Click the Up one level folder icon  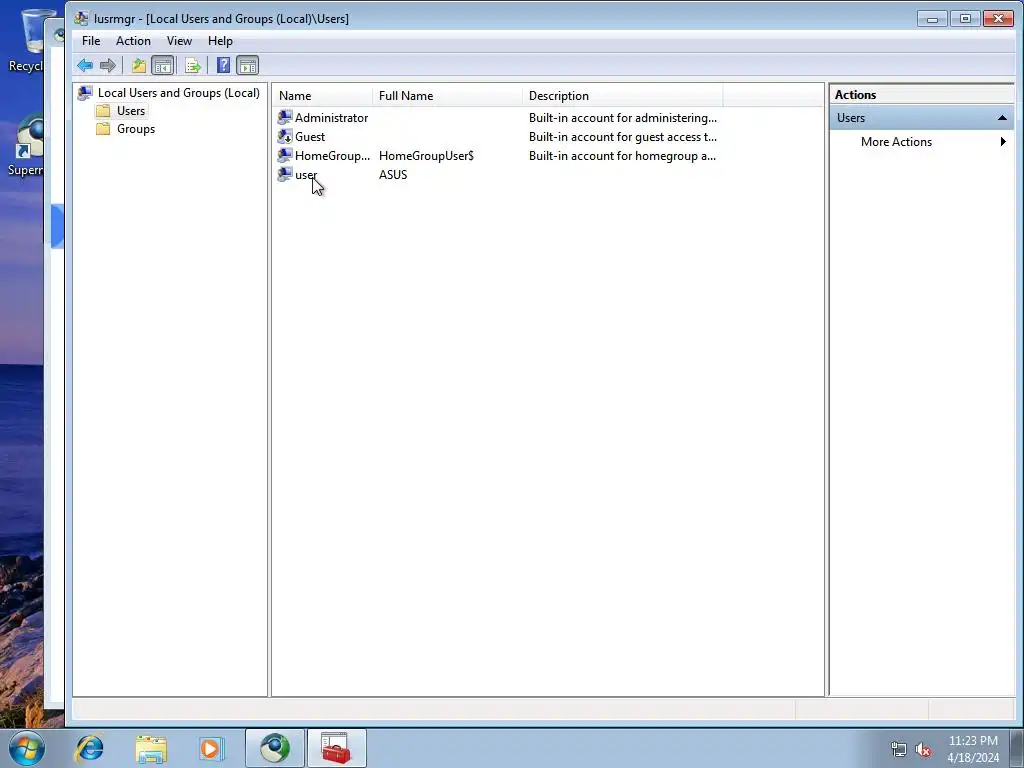point(138,65)
